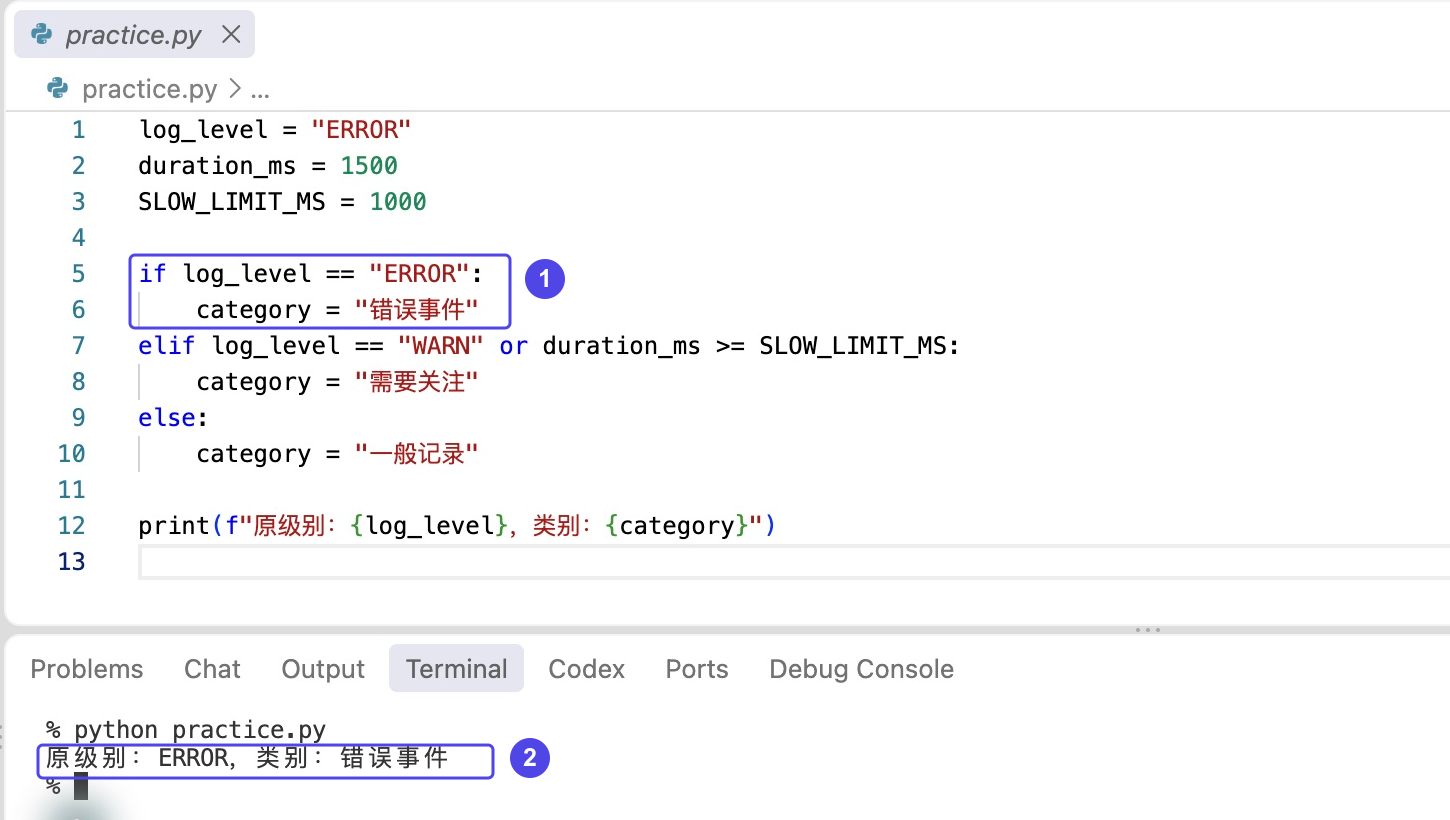Click line number 11 in the gutter
The image size is (1450, 820).
pos(72,490)
